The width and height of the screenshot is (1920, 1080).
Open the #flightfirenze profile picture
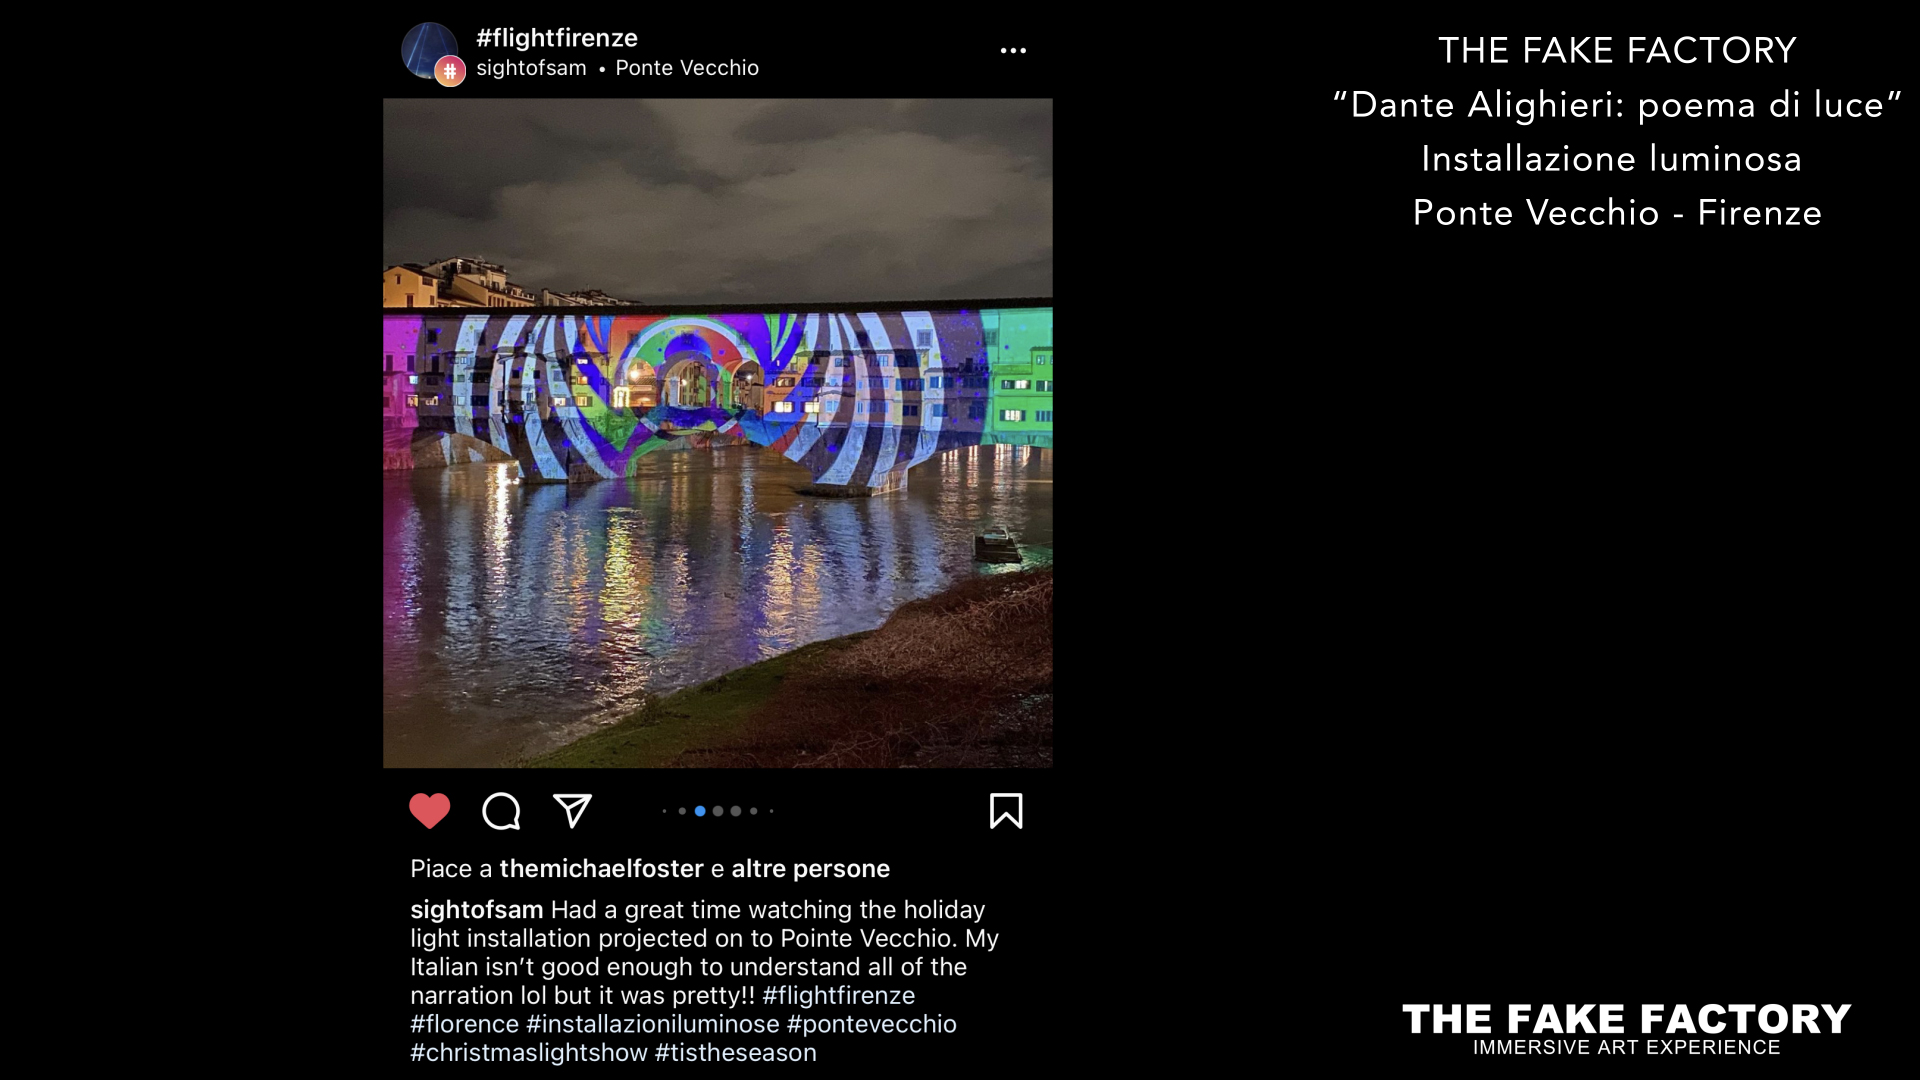click(x=429, y=51)
